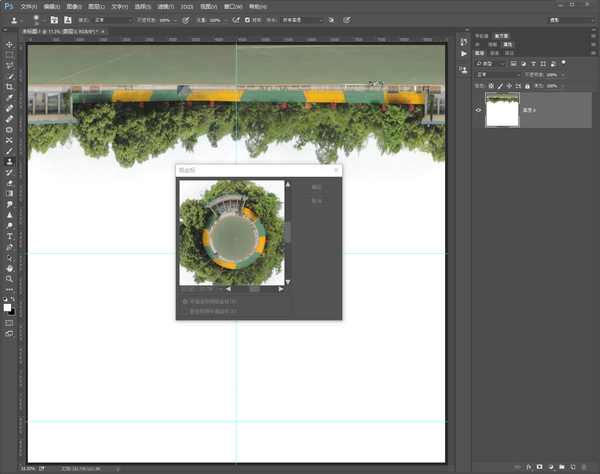Expand Layers panel fill arrow
The image size is (600, 474).
(x=562, y=86)
